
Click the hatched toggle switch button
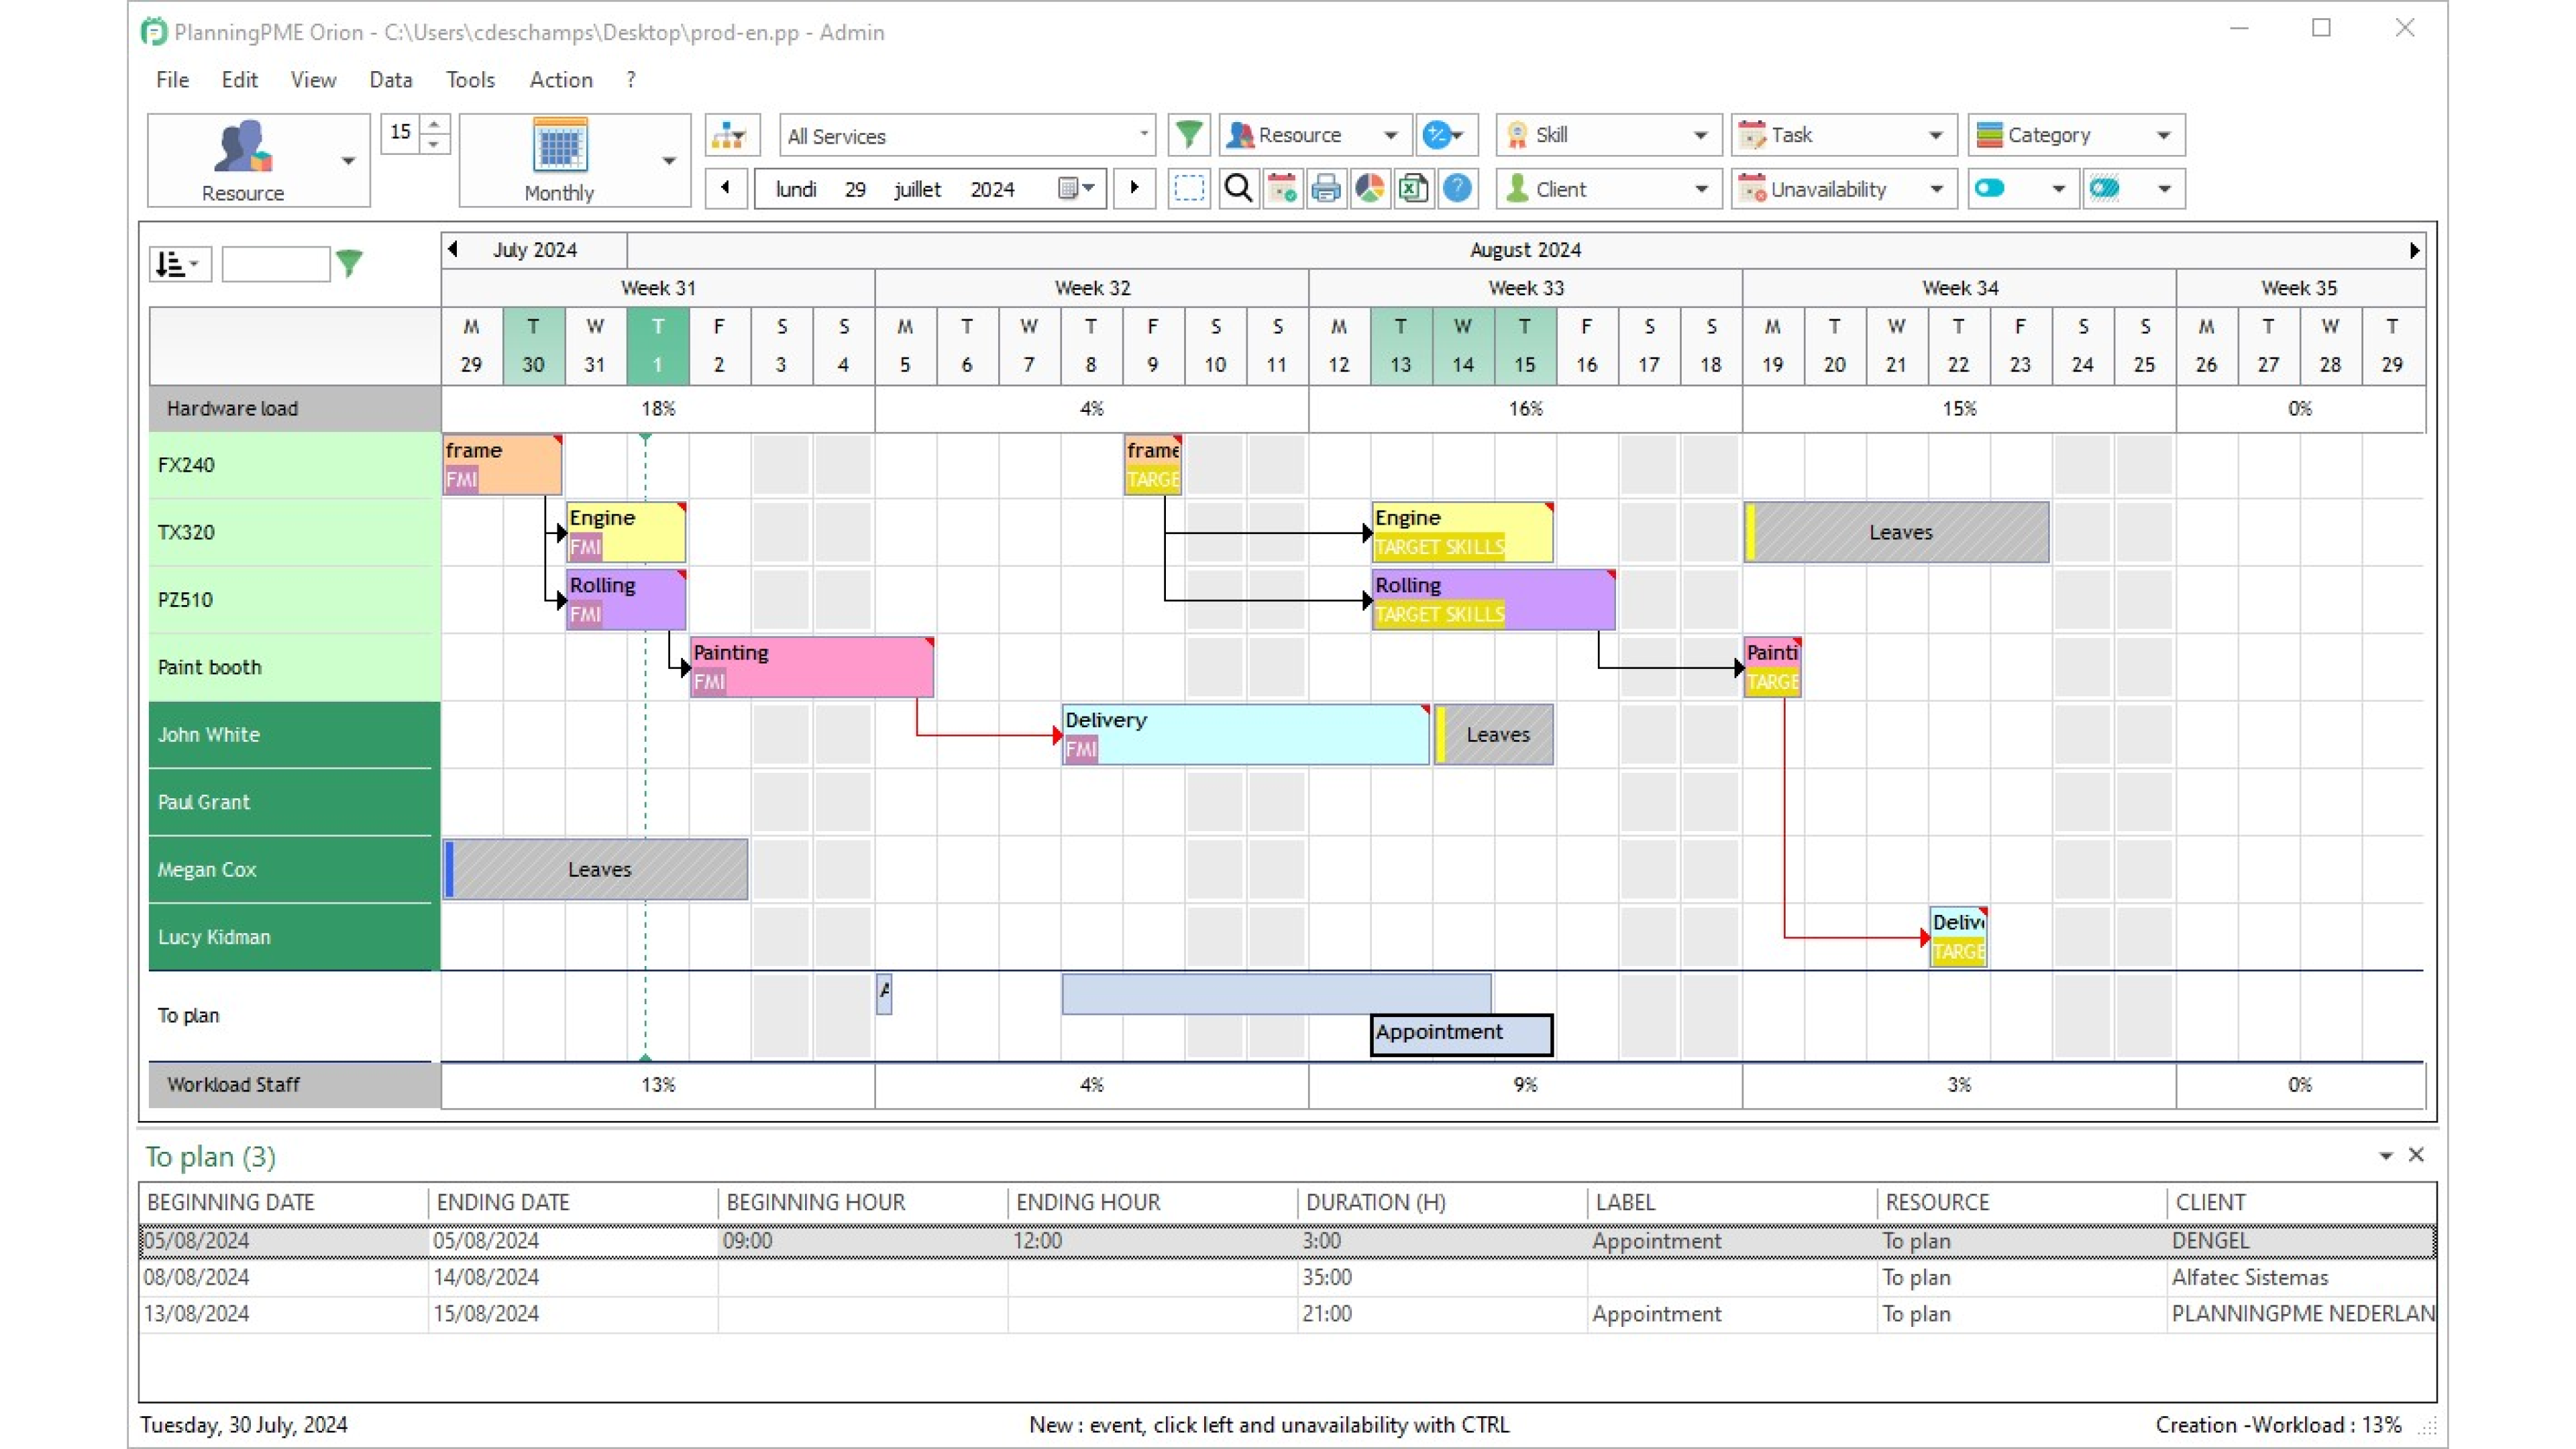click(x=2105, y=189)
